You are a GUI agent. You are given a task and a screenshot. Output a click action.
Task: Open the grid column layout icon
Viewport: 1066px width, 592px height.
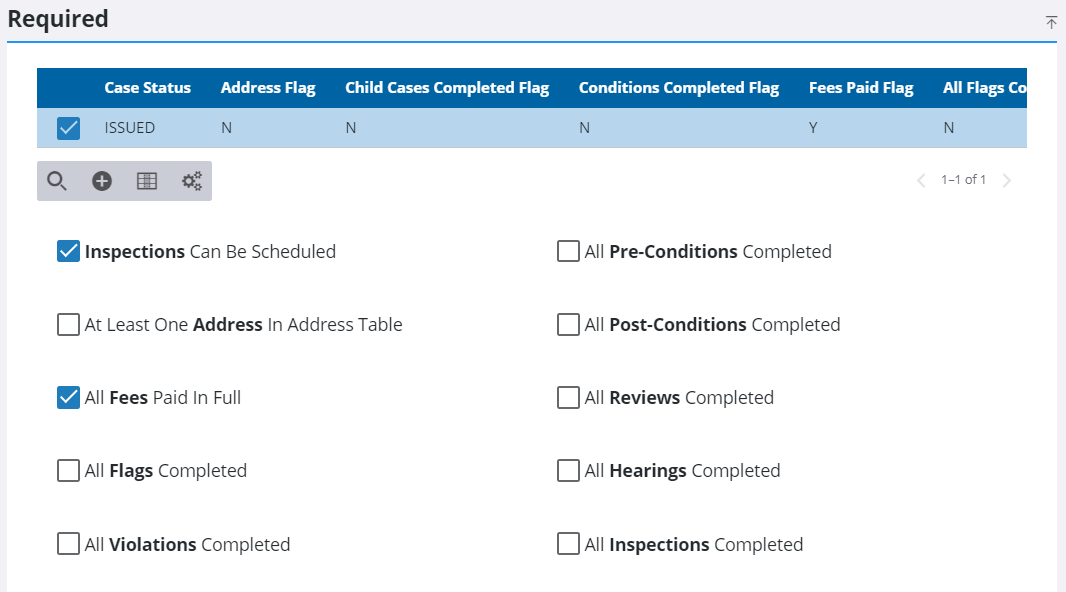coord(147,181)
